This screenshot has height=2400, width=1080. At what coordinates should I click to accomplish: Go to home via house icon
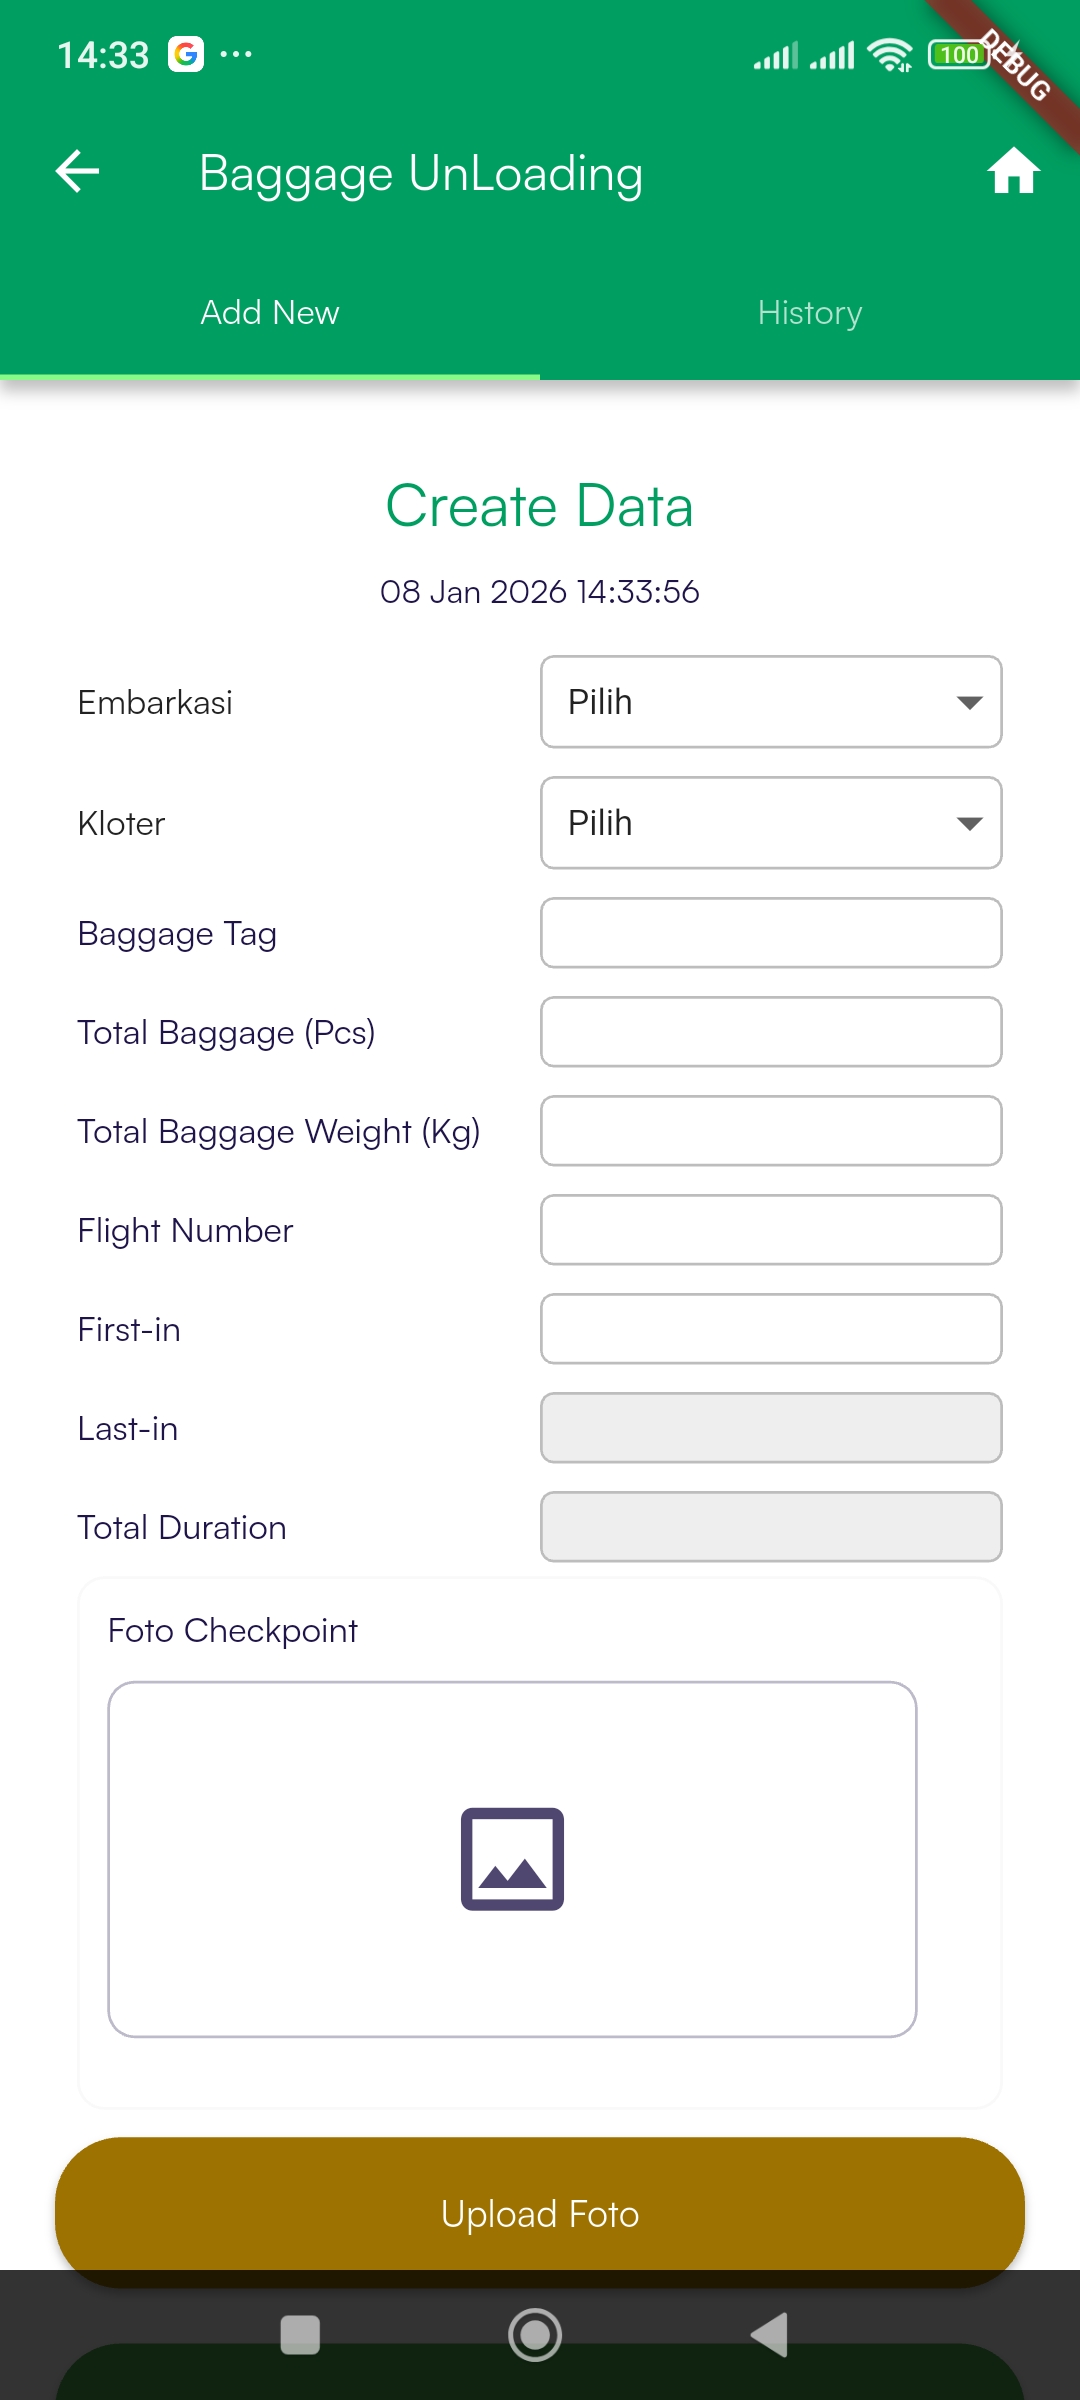tap(1013, 171)
